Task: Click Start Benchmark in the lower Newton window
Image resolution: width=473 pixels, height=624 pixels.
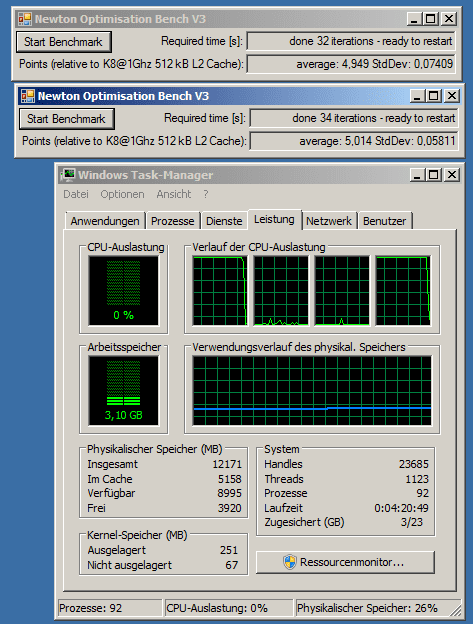Action: [67, 119]
